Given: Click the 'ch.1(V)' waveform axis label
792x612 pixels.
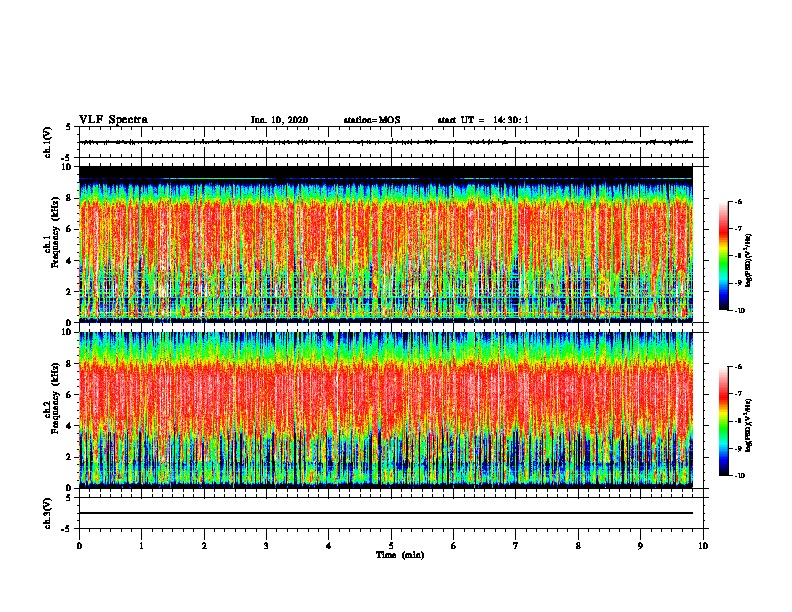Looking at the screenshot, I should tap(48, 142).
